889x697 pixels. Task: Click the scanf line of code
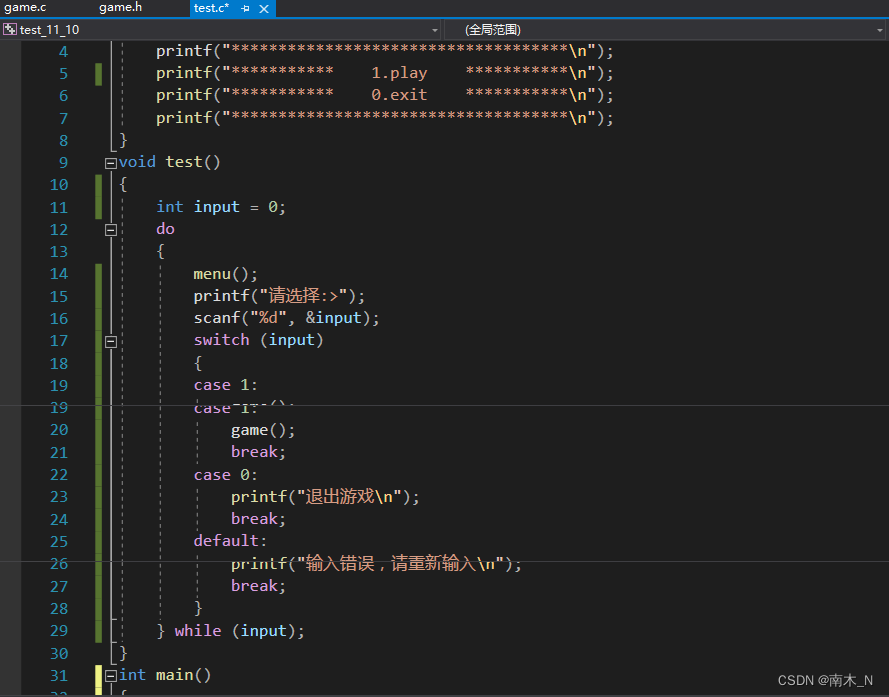286,318
